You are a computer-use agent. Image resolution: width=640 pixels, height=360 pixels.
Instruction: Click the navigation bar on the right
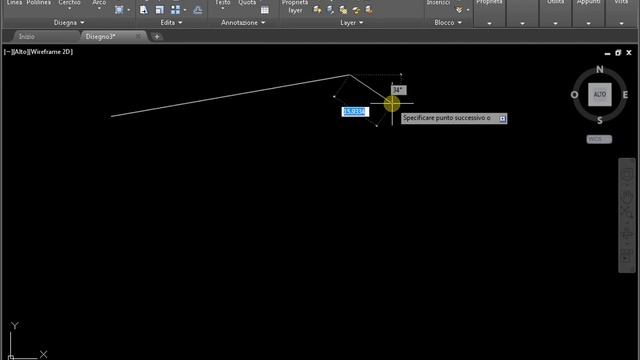pyautogui.click(x=627, y=215)
